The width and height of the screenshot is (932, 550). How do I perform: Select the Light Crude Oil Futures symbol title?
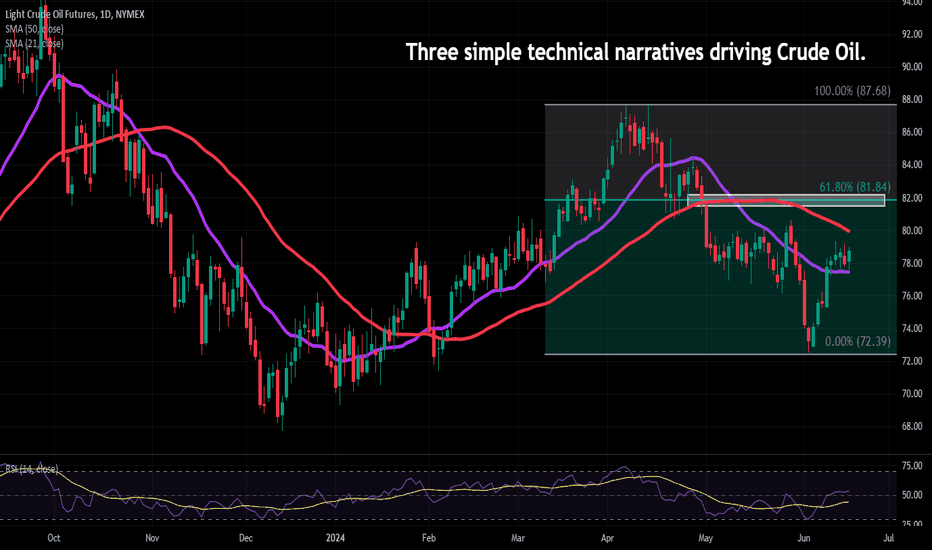[x=75, y=14]
